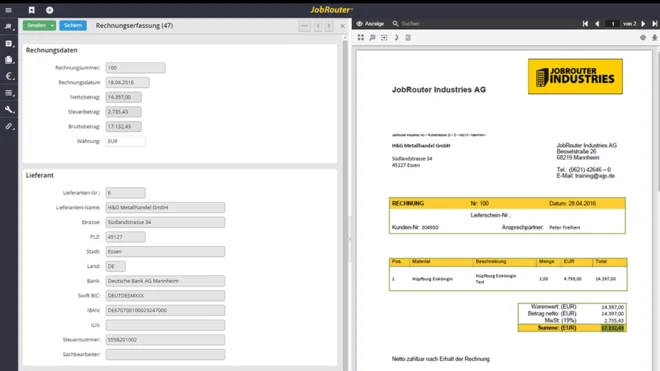Open the three-dots more options menu
The height and width of the screenshot is (371, 660).
pos(304,26)
